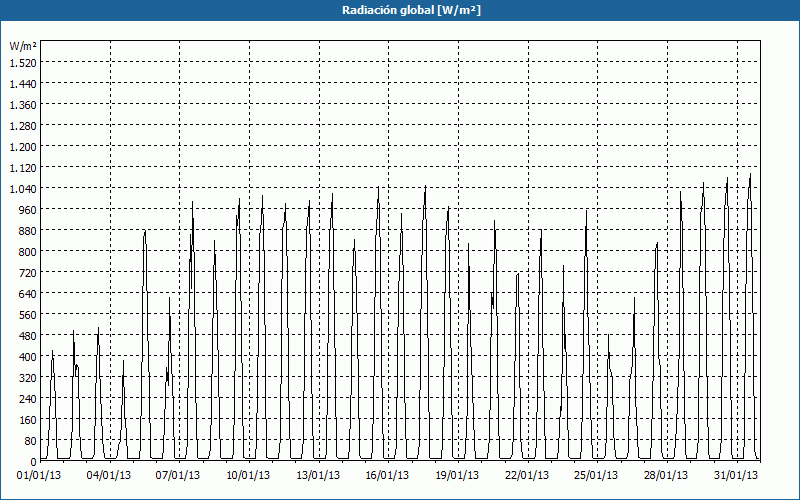Click the 25/01/13 date label
This screenshot has height=500, width=800.
pos(596,476)
